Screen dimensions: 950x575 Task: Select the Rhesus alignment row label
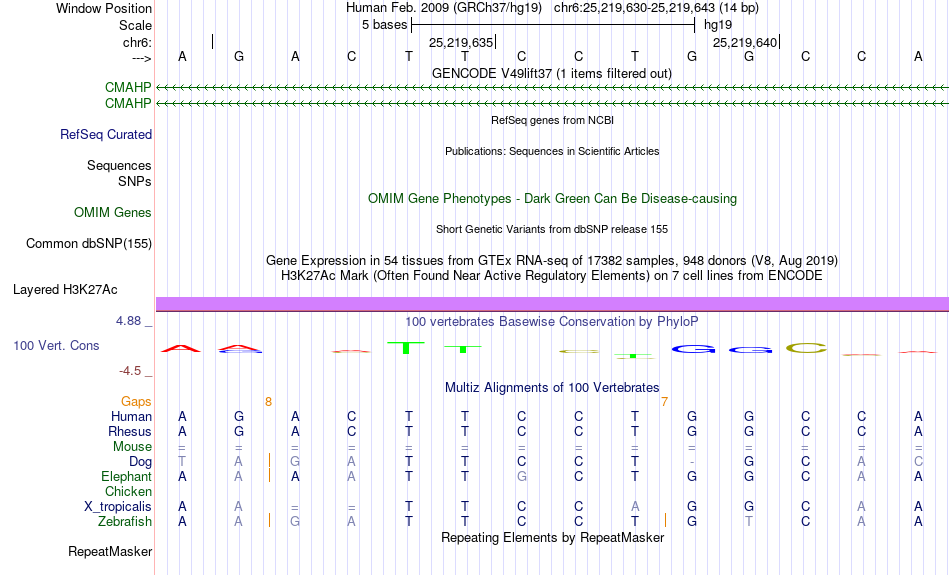point(130,431)
